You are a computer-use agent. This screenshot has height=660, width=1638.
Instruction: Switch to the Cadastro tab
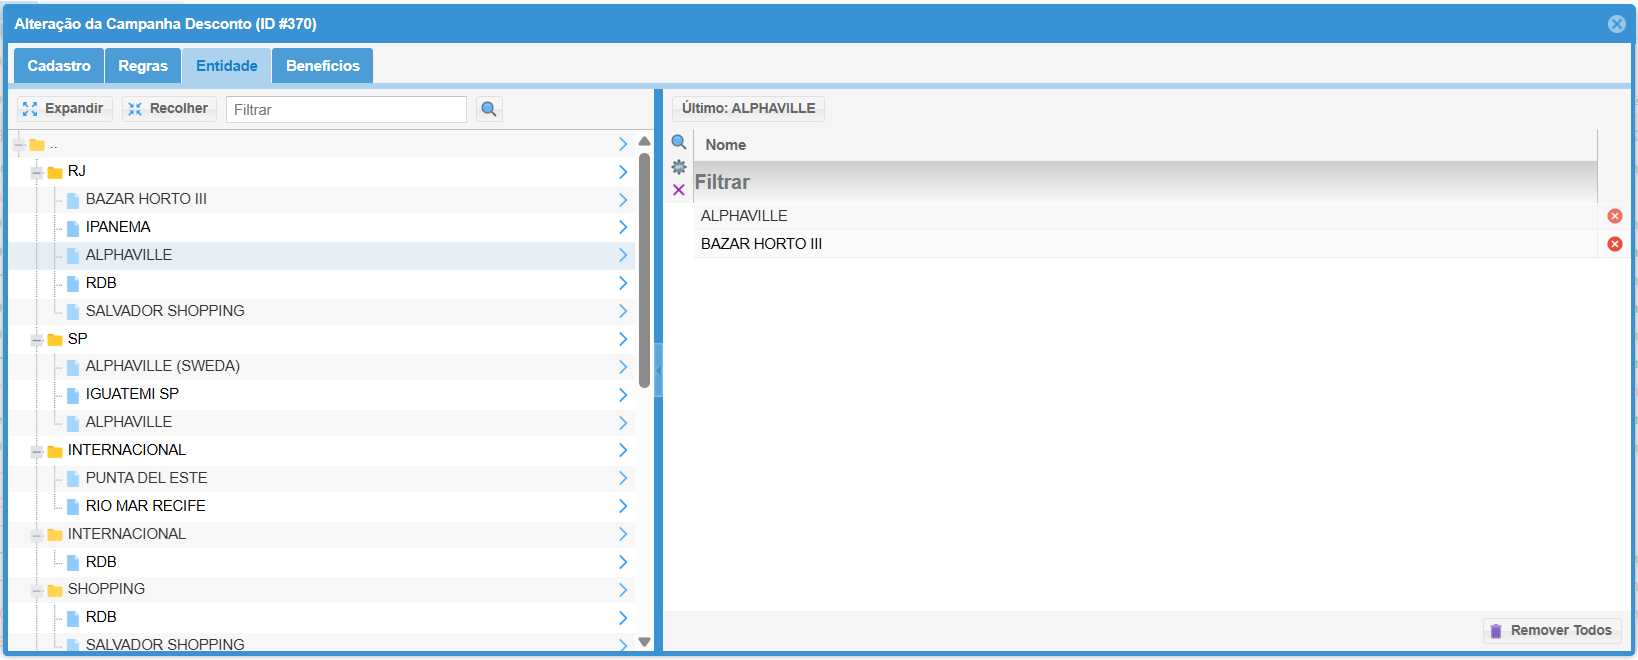pyautogui.click(x=59, y=66)
